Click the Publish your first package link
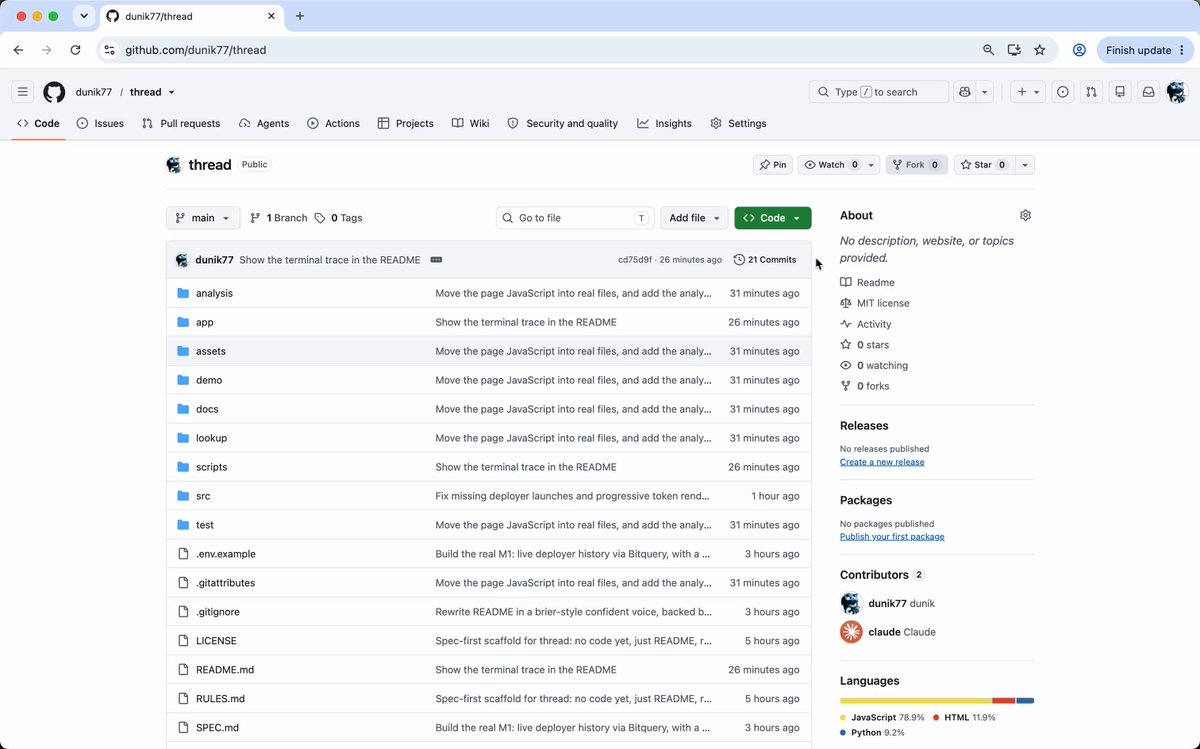Screen dimensions: 1200x749 click(892, 537)
